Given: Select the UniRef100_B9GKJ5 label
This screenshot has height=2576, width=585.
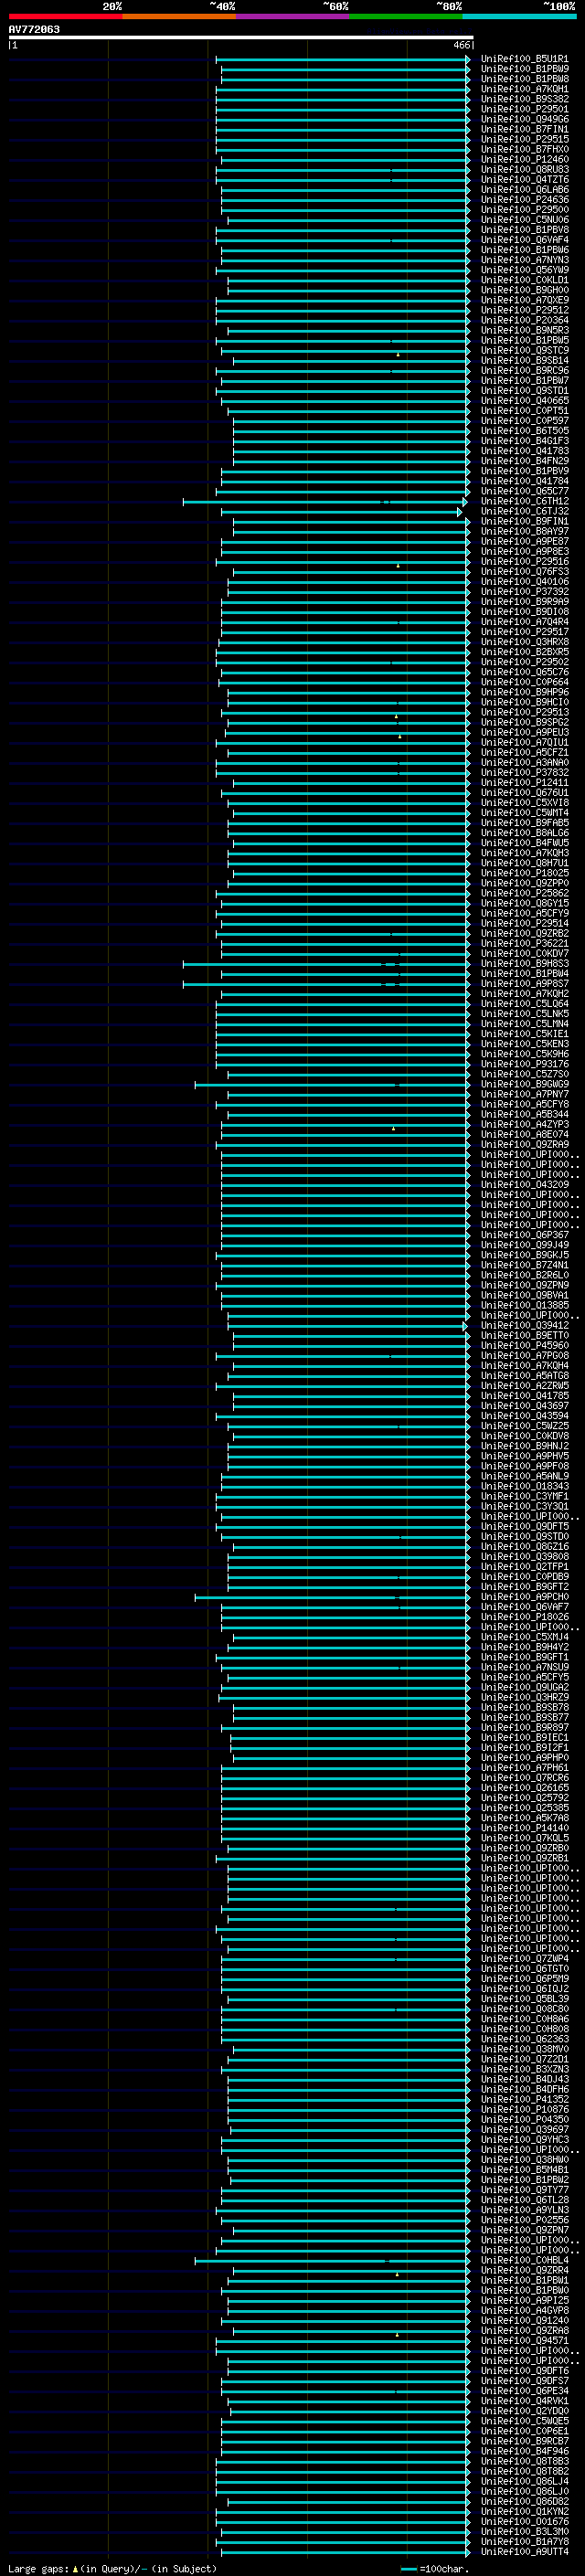Looking at the screenshot, I should 524,1256.
